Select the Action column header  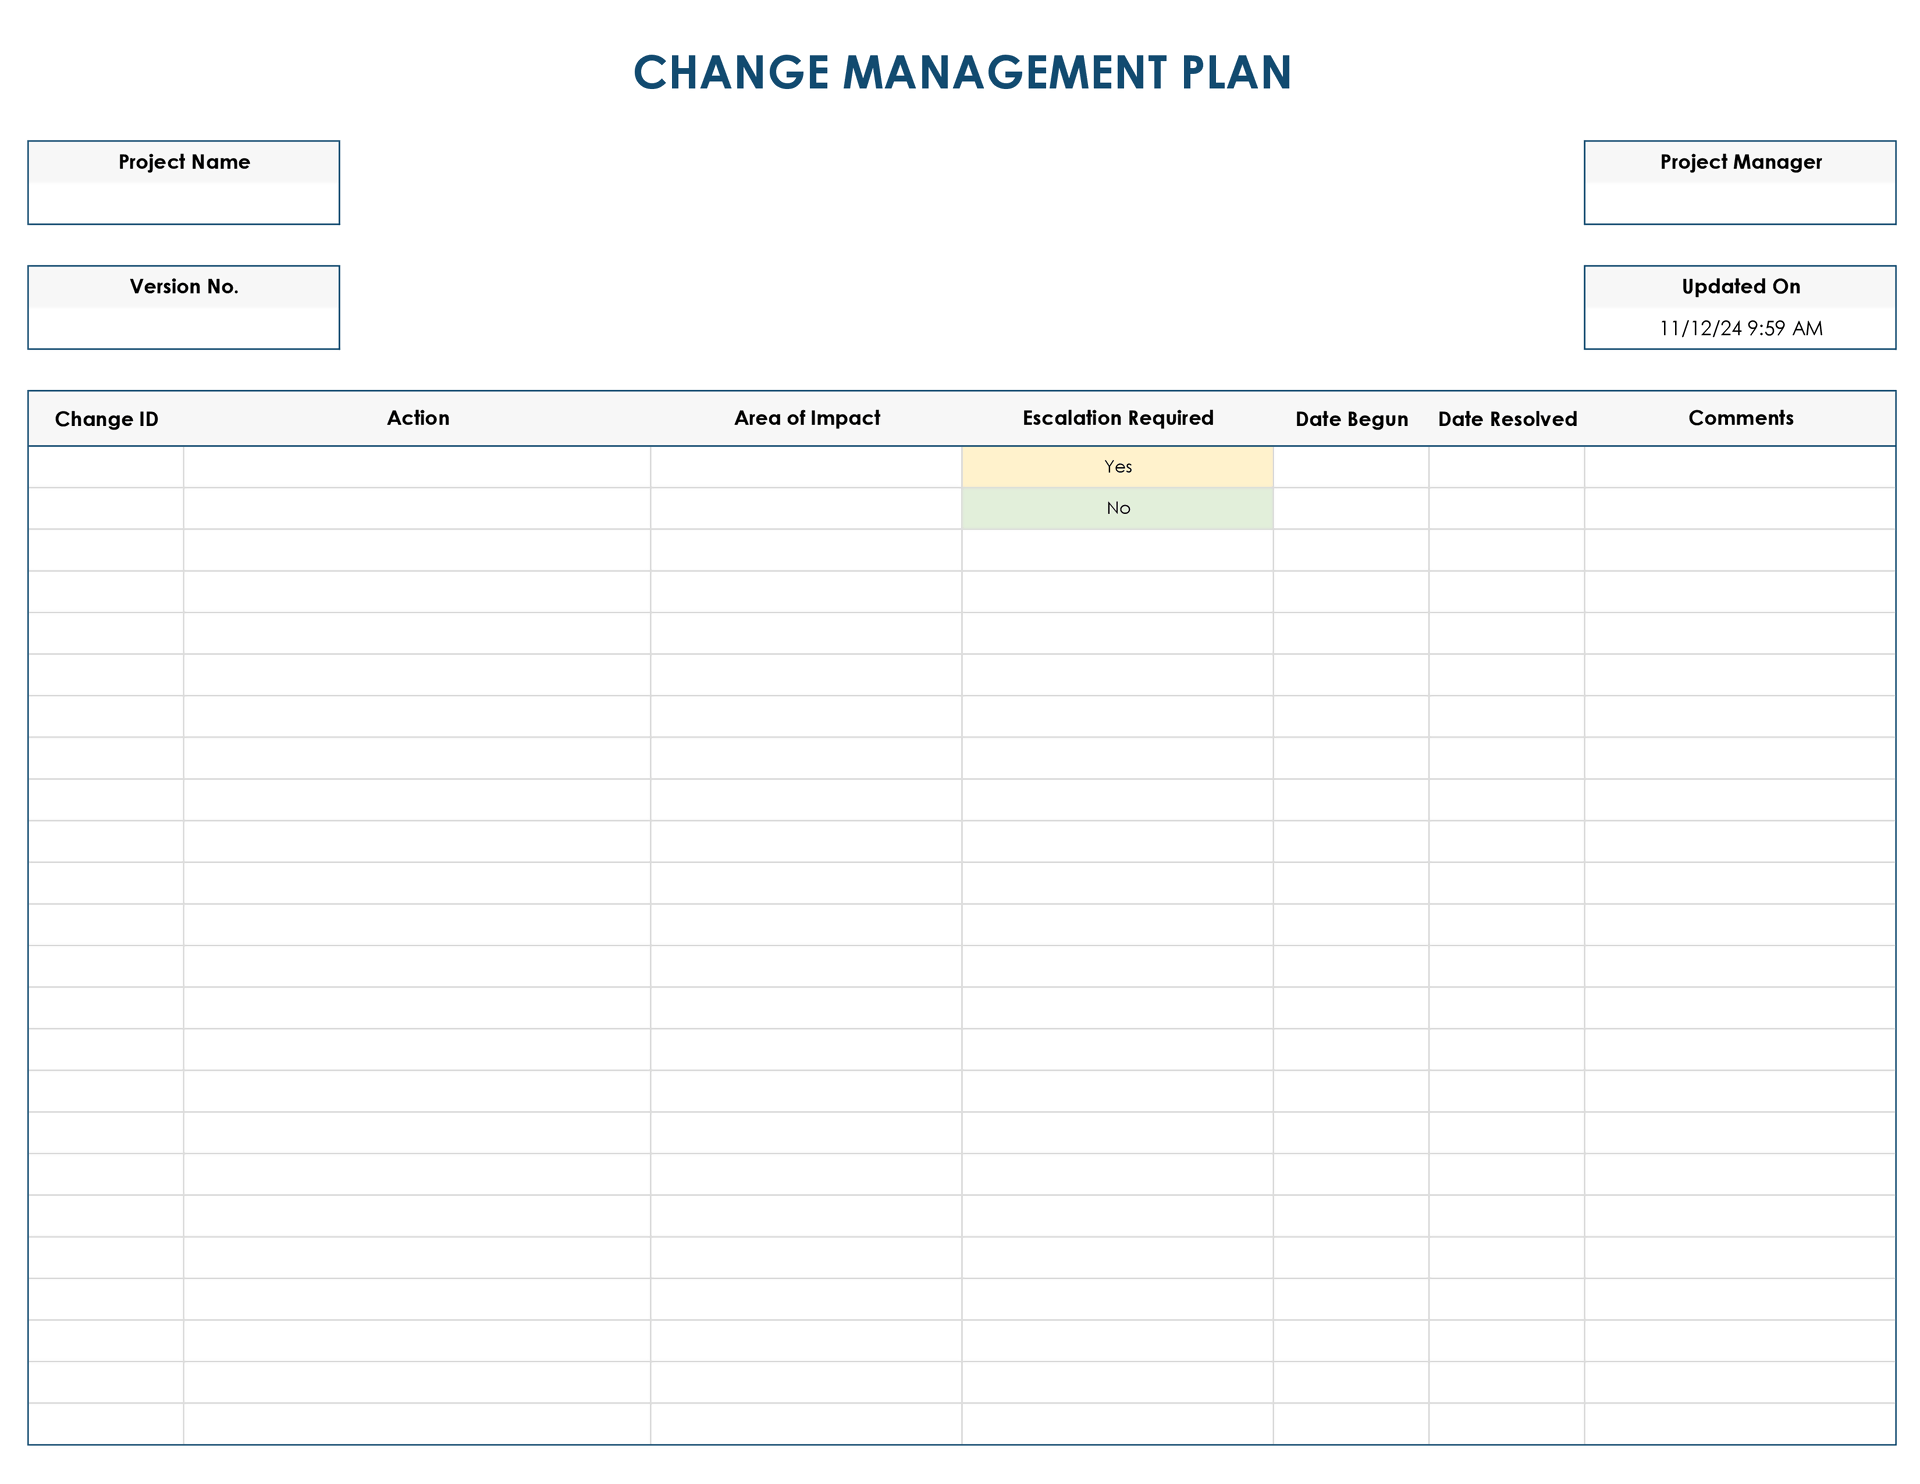tap(418, 418)
